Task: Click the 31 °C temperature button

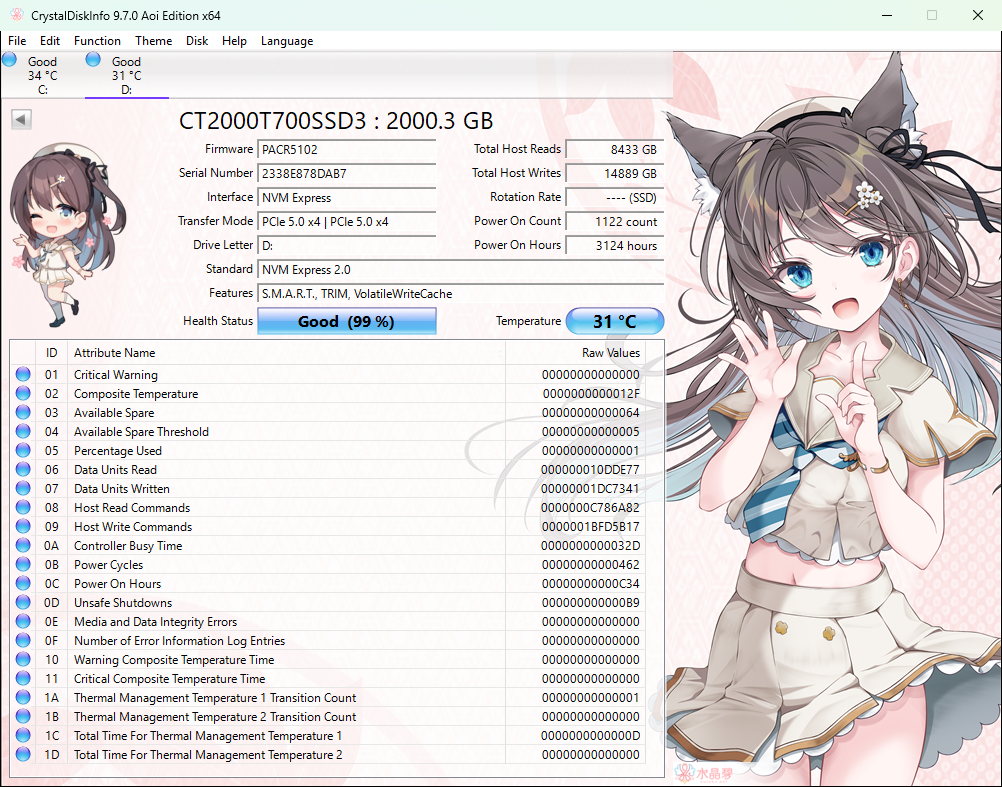Action: (615, 321)
